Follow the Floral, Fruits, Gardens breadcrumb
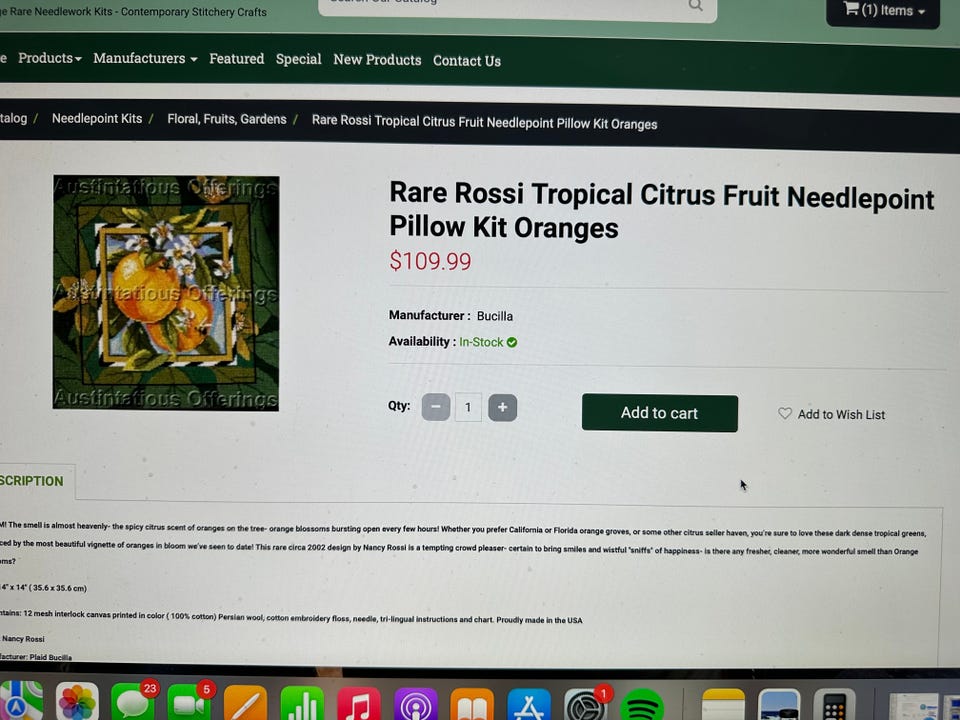The width and height of the screenshot is (960, 720). [x=227, y=119]
